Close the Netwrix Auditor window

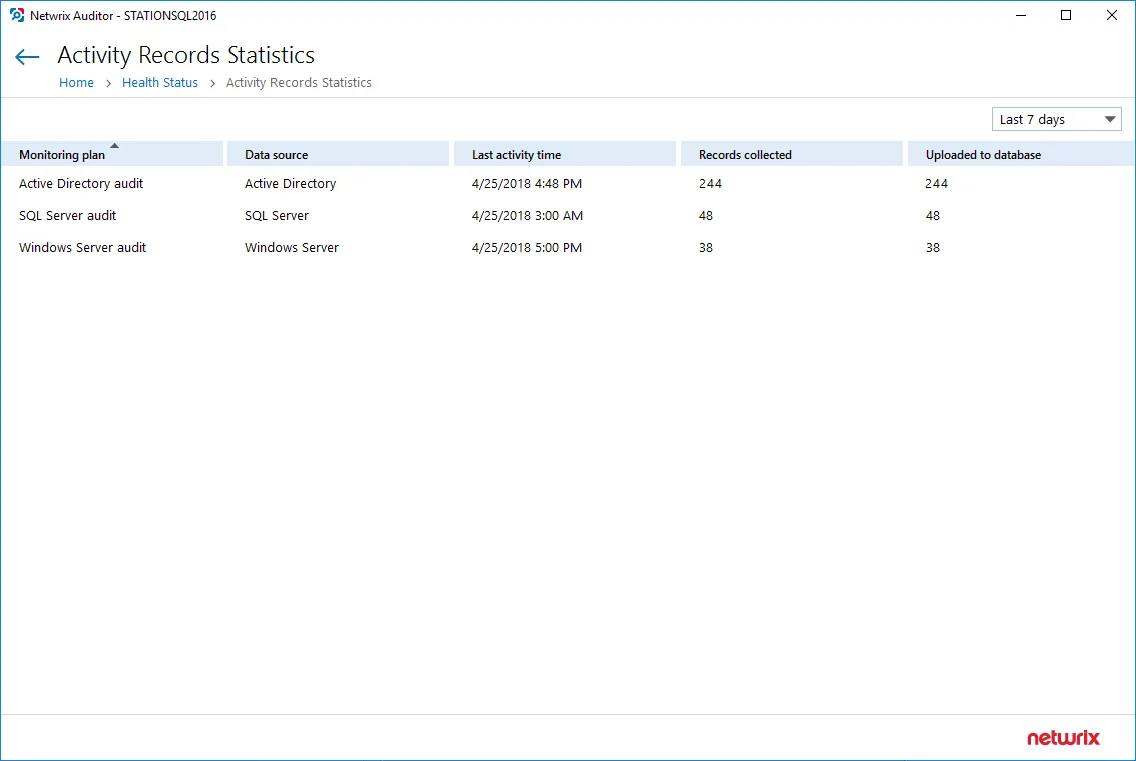pos(1111,15)
